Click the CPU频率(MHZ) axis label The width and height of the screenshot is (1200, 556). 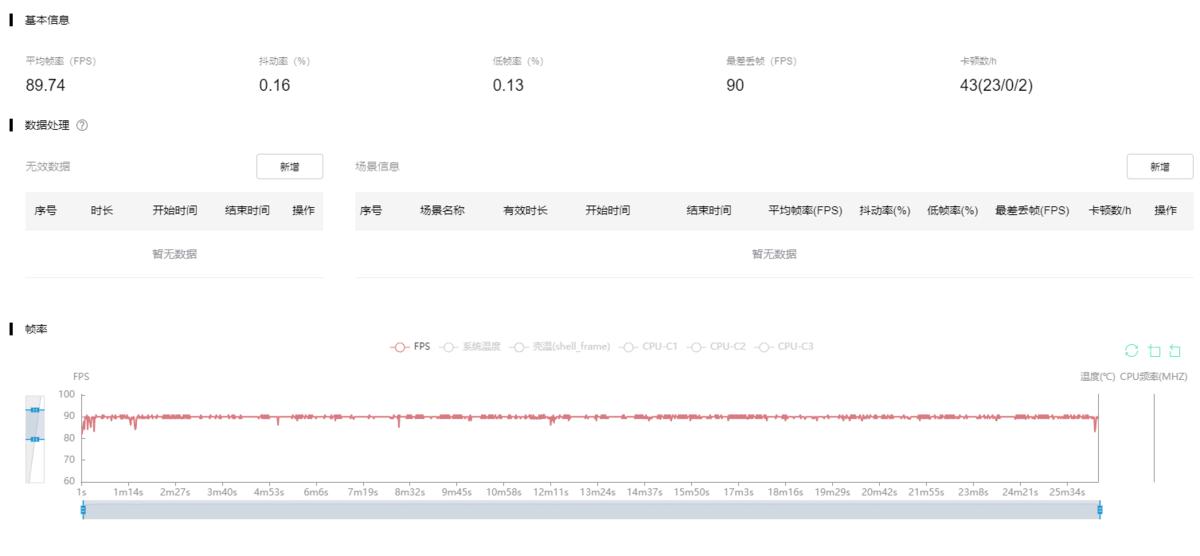point(1153,377)
